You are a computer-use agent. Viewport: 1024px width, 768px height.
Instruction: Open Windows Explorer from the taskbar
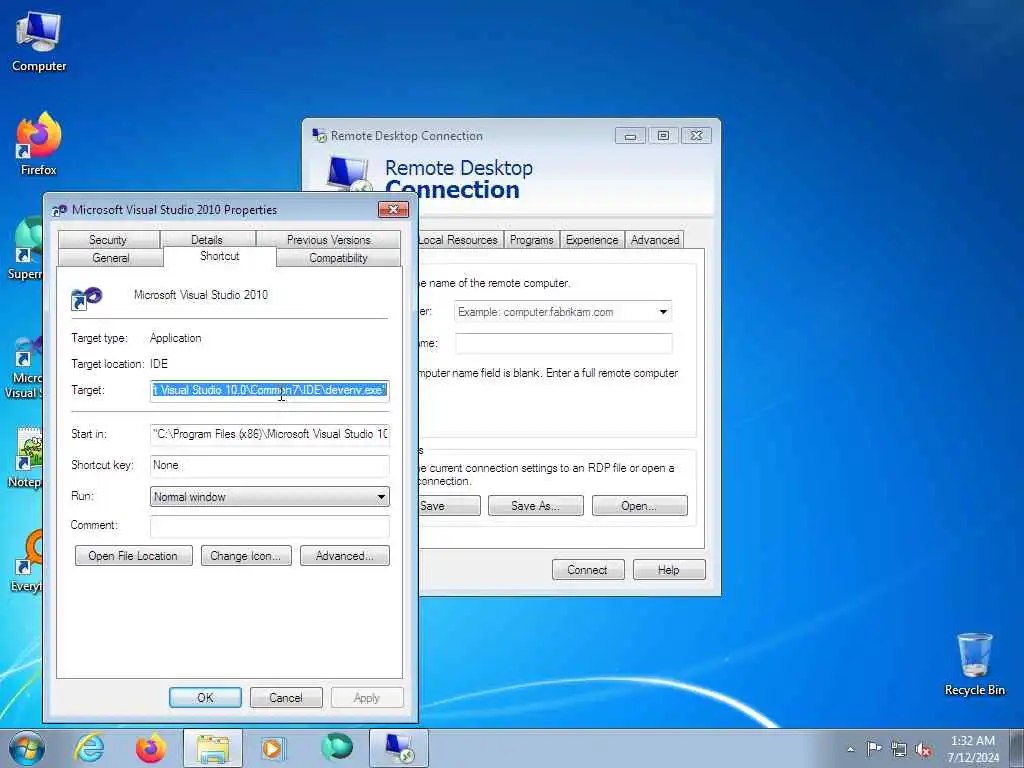213,748
